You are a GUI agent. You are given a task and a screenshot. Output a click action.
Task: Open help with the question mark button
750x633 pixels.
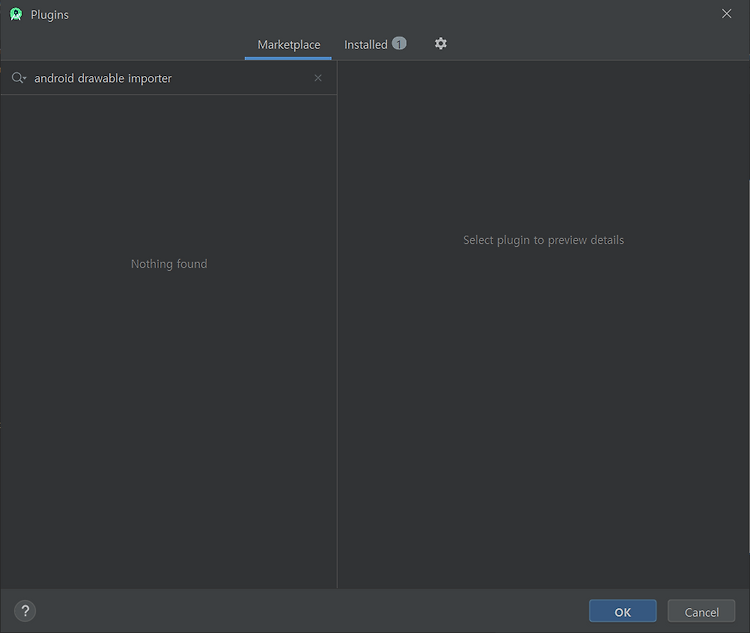point(25,611)
